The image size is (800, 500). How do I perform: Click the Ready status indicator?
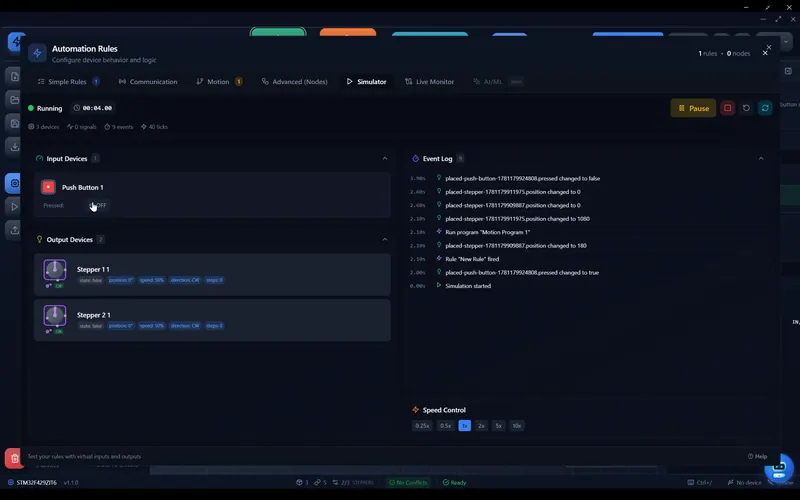[x=455, y=483]
